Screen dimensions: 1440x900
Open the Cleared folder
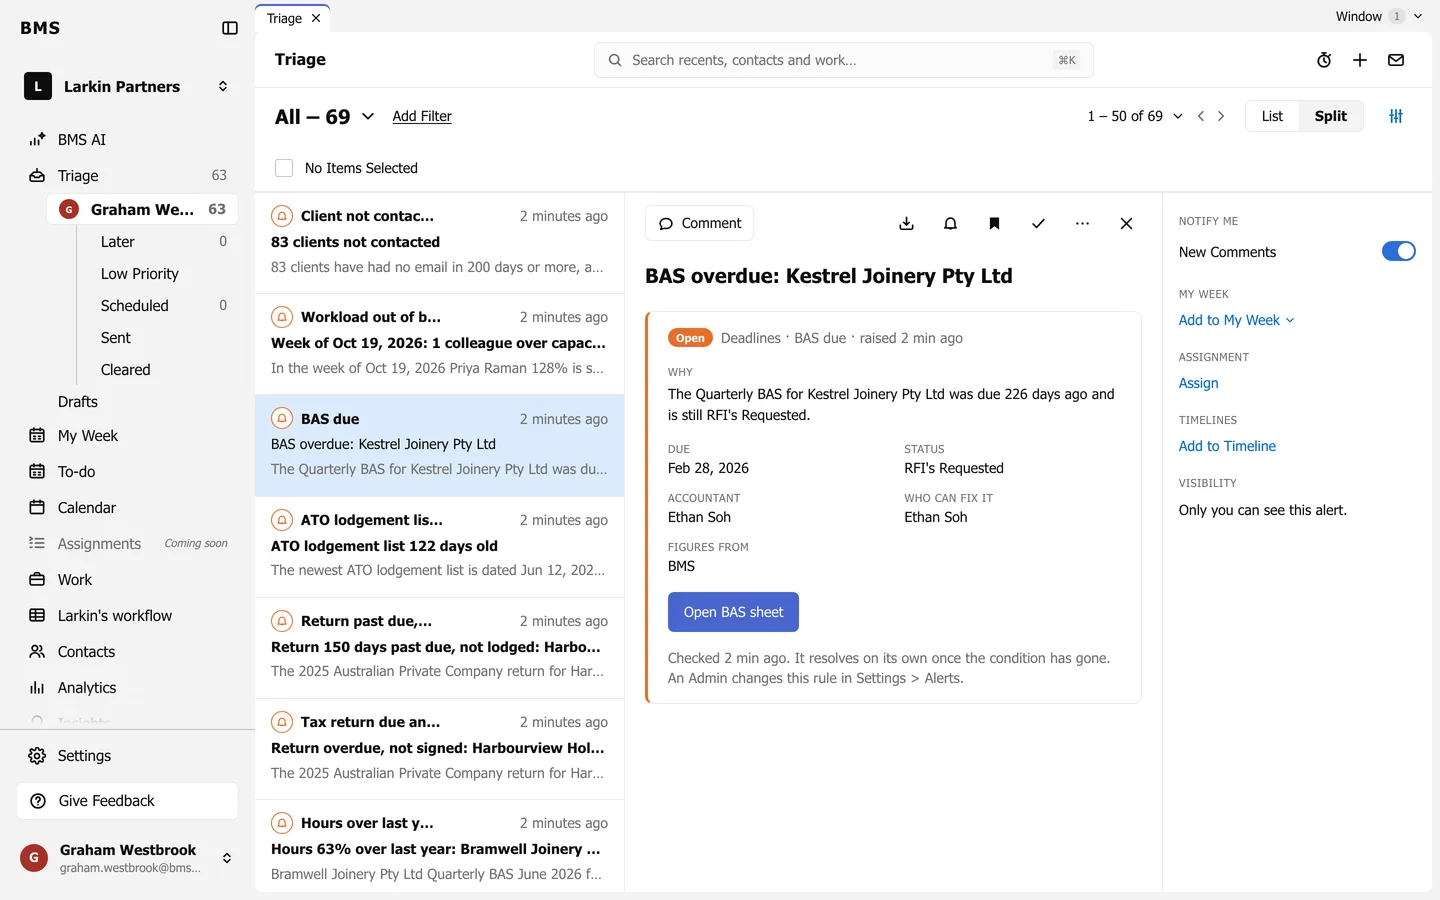click(126, 370)
